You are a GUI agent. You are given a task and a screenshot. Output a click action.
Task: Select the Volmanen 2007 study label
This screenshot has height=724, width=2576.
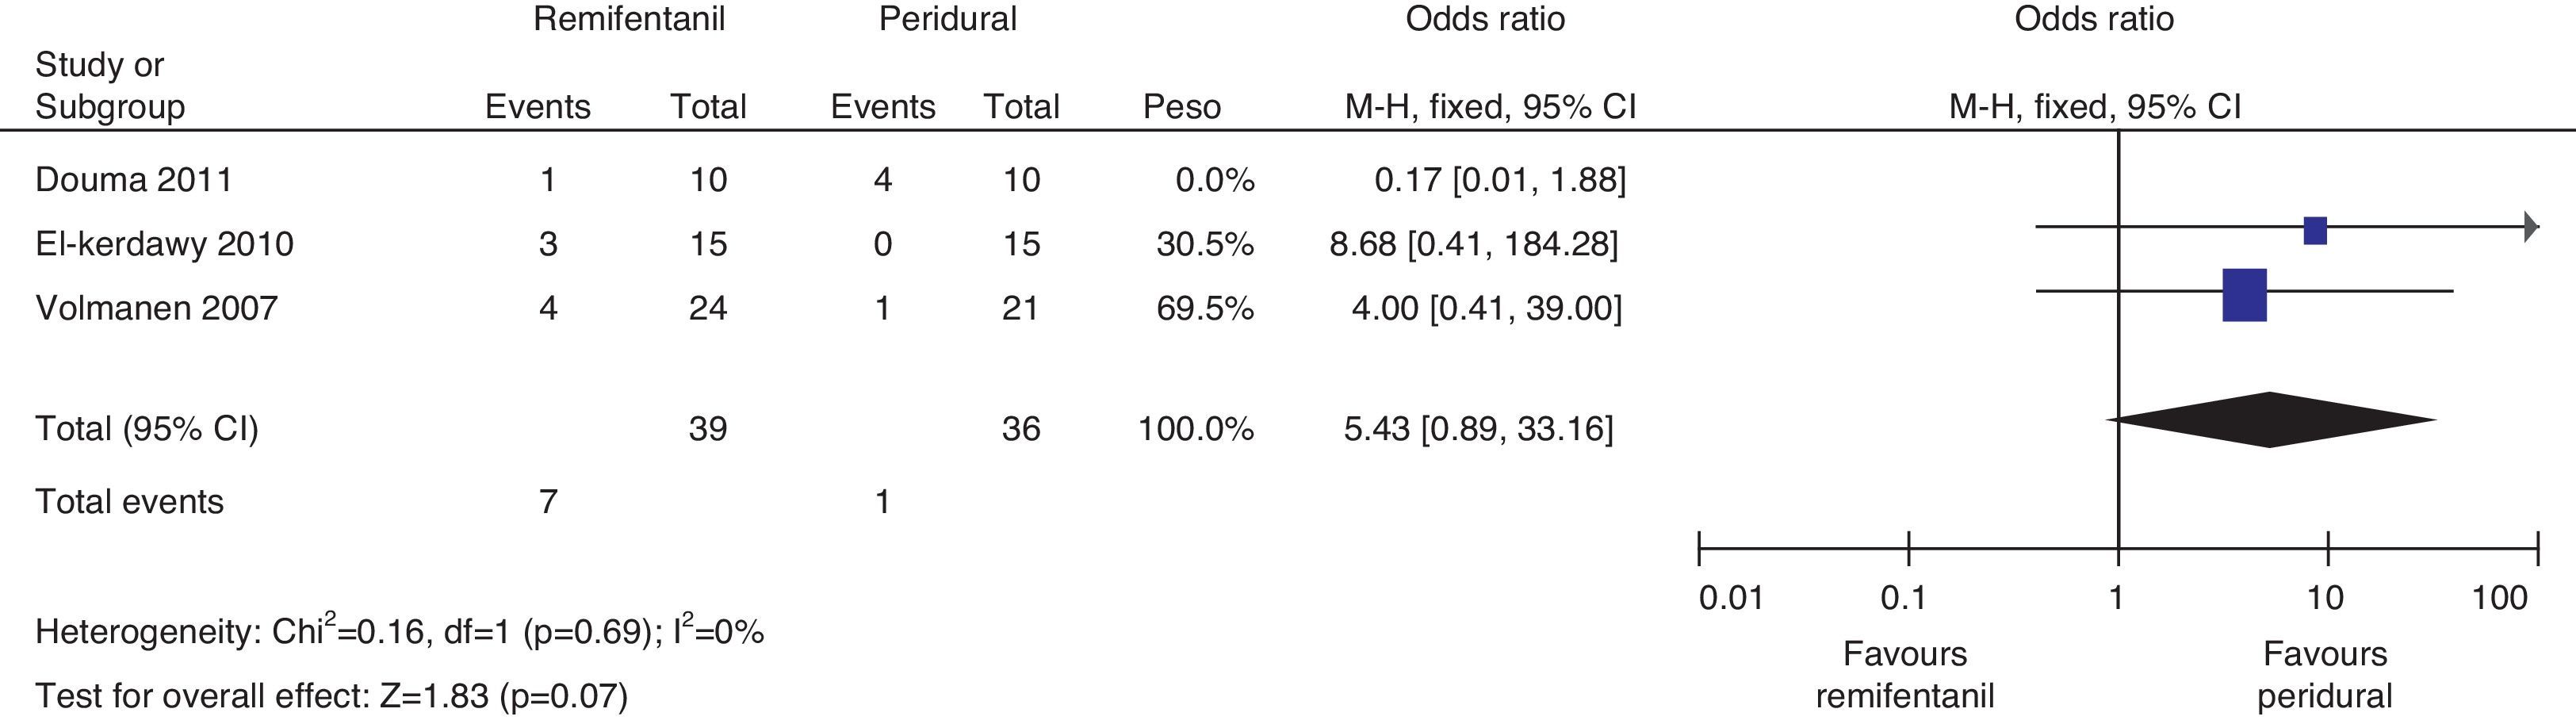[156, 308]
